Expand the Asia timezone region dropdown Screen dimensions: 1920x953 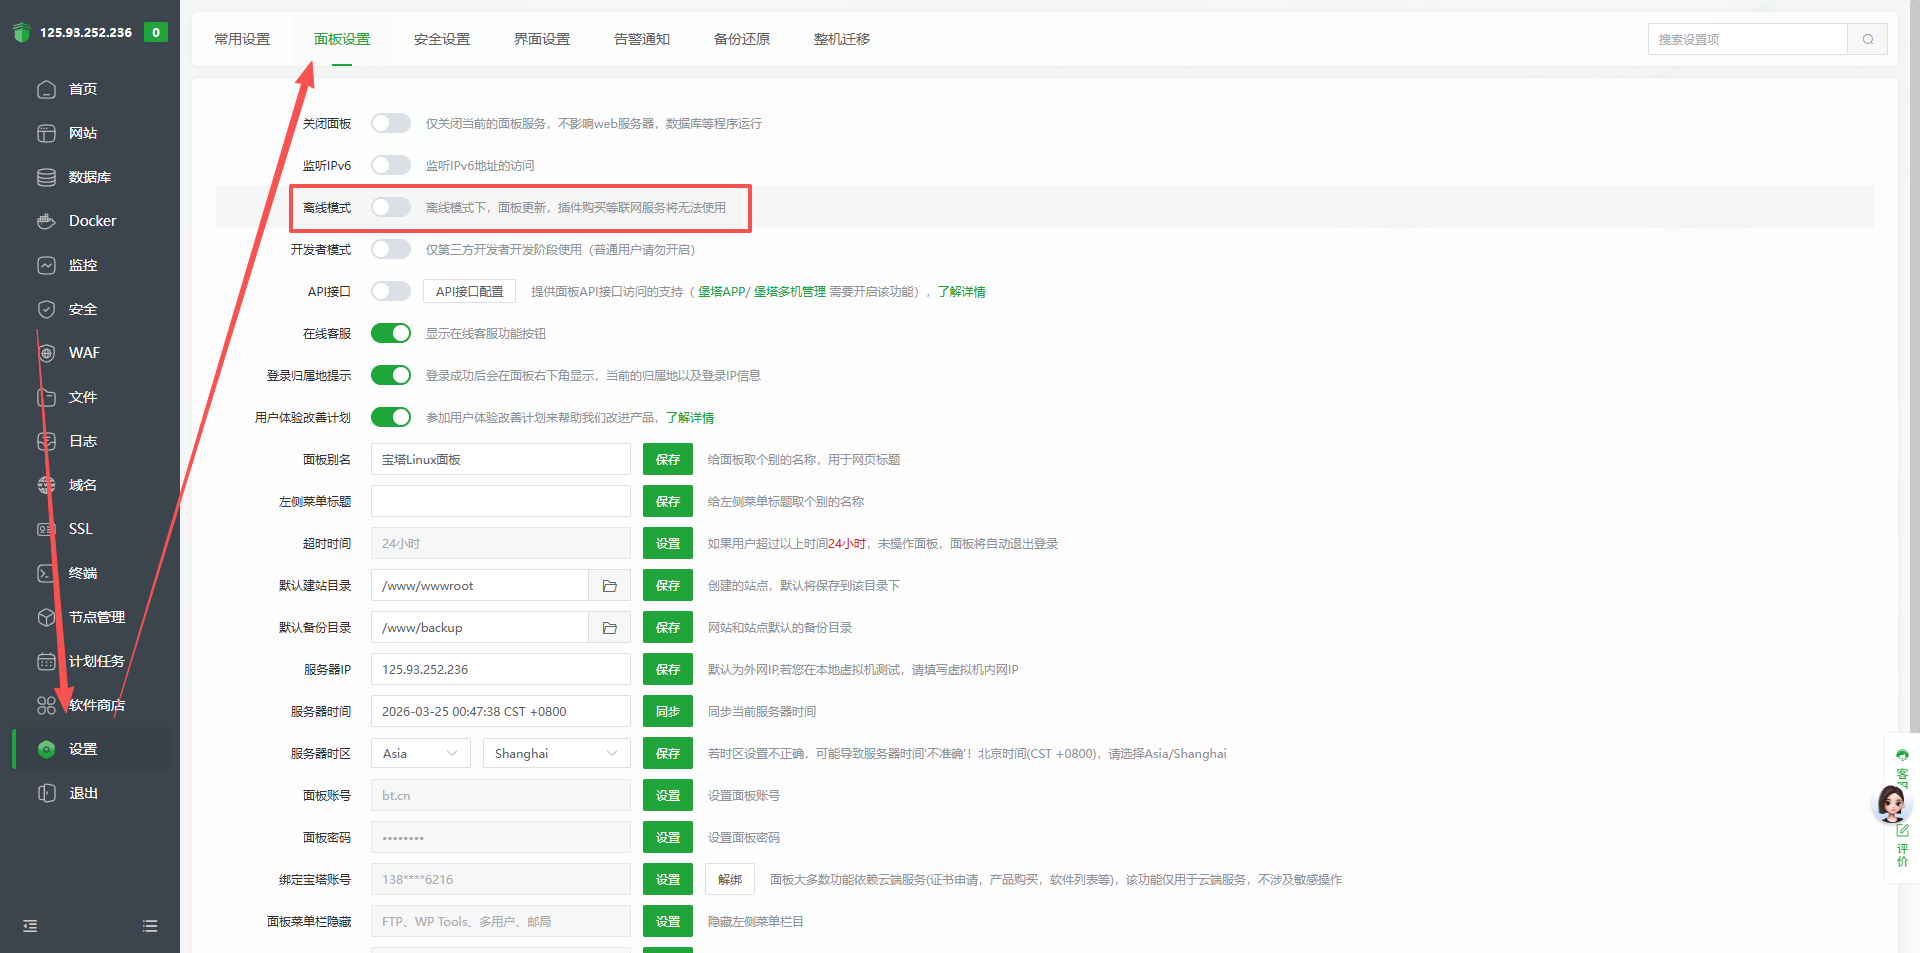pyautogui.click(x=420, y=754)
